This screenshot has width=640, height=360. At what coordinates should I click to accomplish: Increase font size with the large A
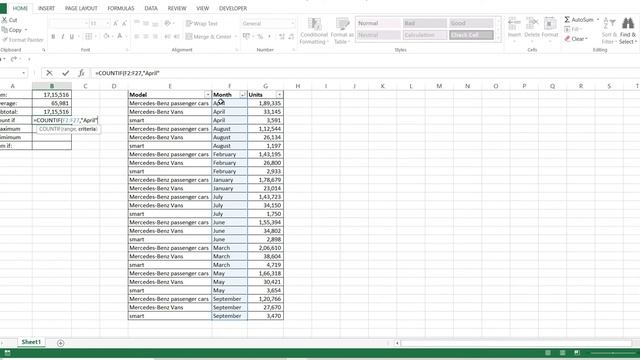116,24
